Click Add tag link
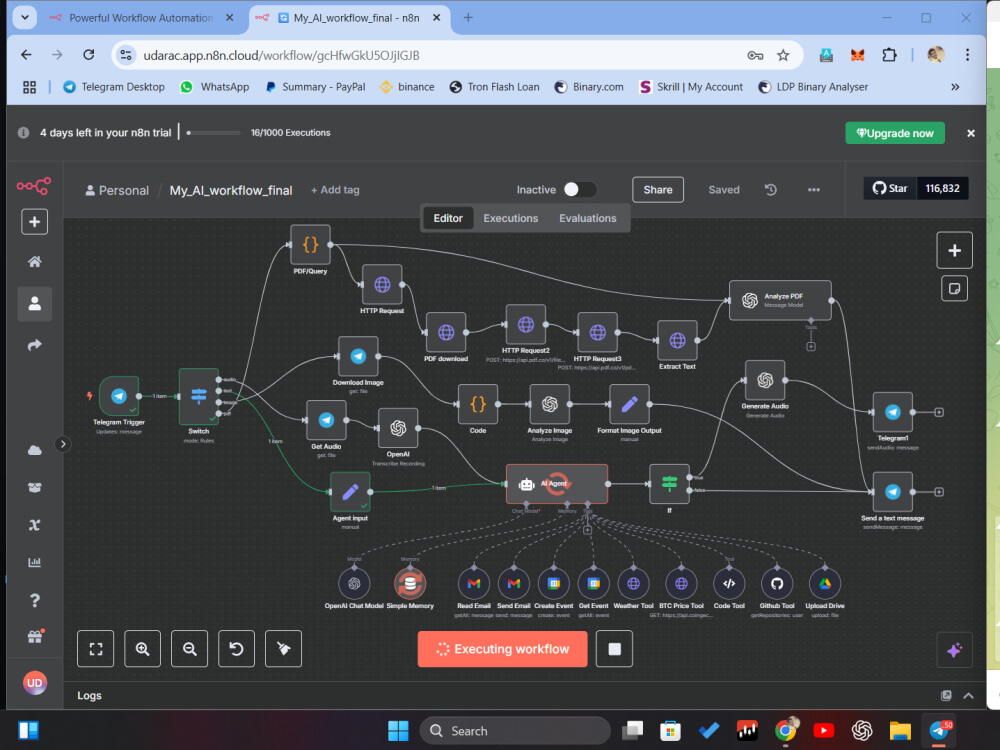Screen dimensions: 1000x750 click(x=335, y=190)
